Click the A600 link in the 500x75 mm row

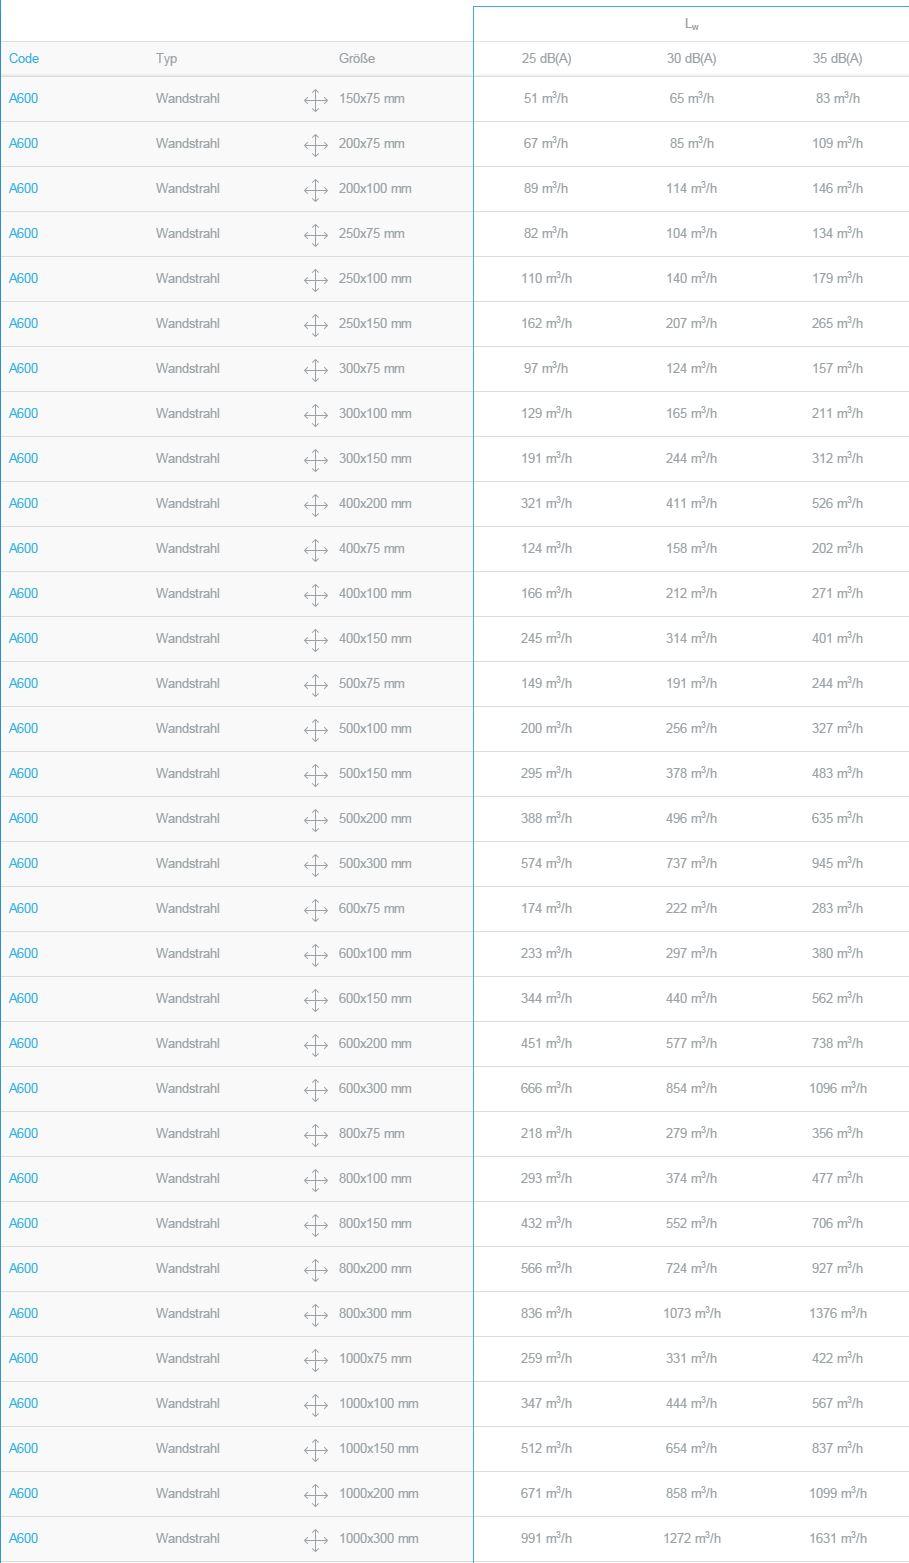click(23, 683)
